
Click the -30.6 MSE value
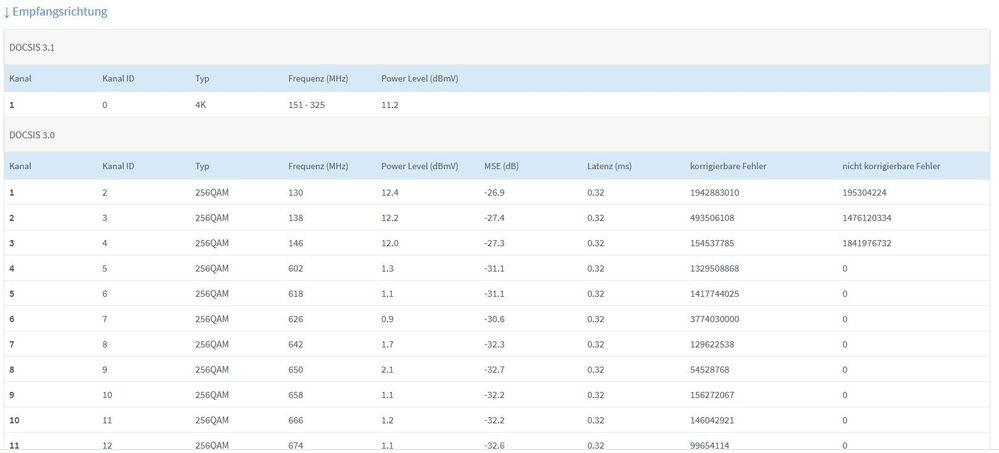pyautogui.click(x=494, y=319)
